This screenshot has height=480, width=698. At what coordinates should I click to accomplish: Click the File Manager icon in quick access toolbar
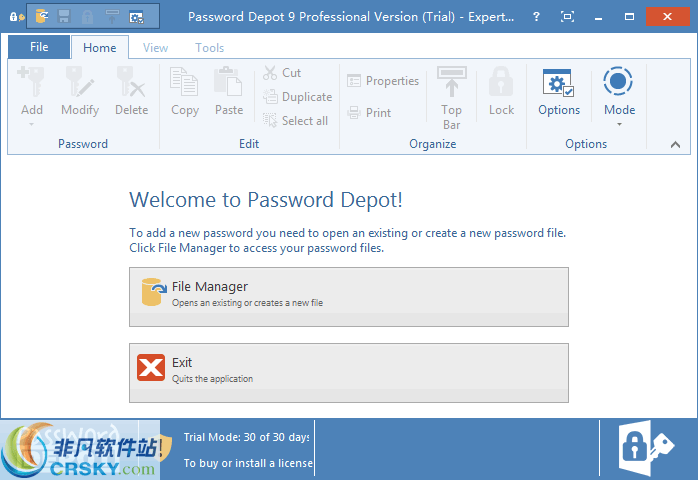tap(41, 16)
